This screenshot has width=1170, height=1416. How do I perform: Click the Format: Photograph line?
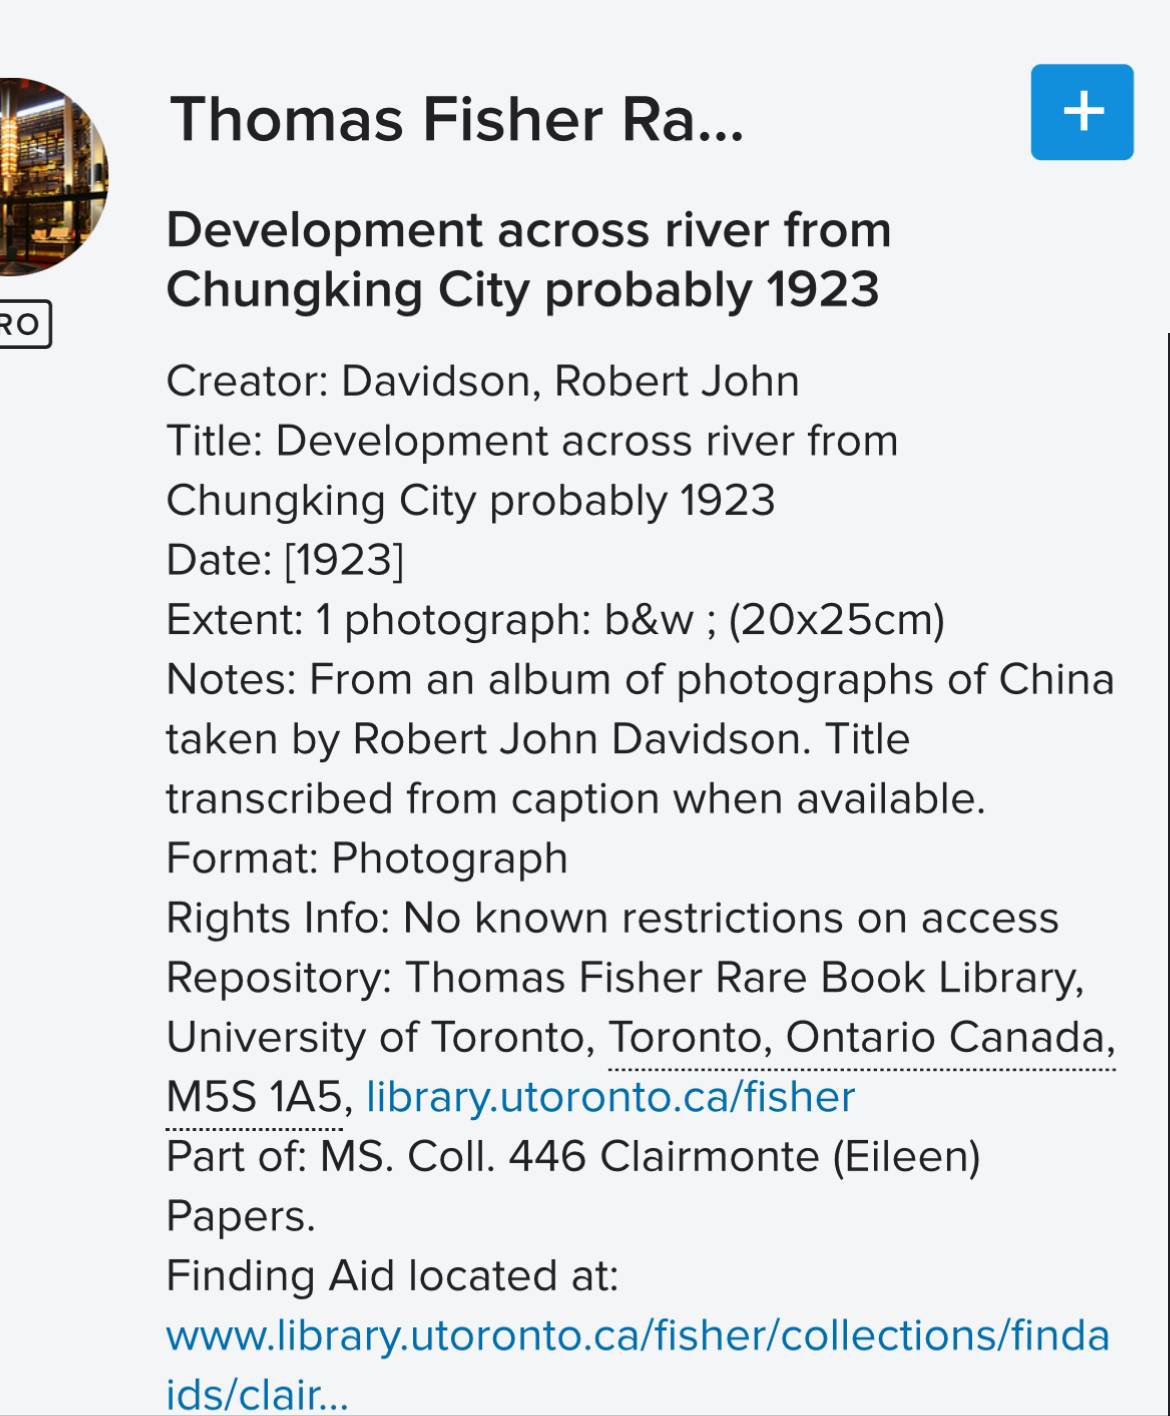[367, 859]
